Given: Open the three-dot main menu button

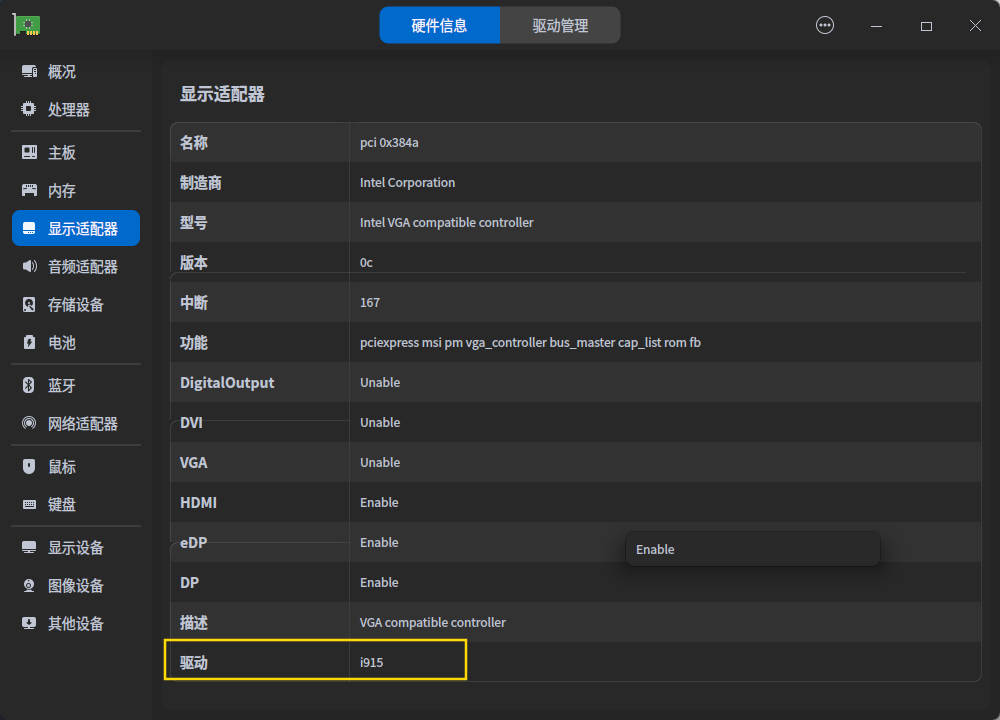Looking at the screenshot, I should point(825,26).
